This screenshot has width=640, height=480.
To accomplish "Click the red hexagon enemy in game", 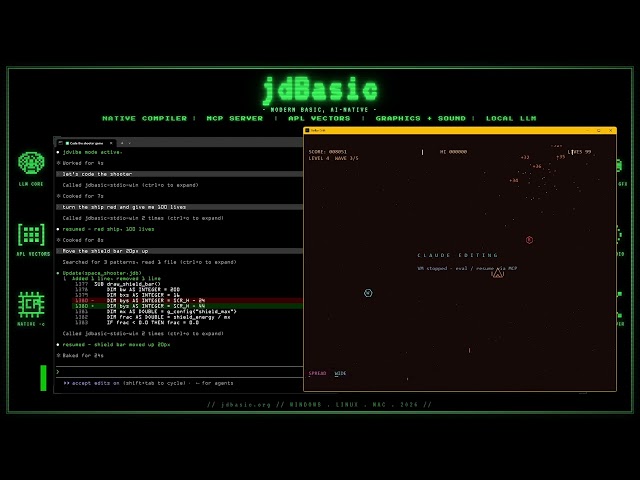I will pos(529,240).
